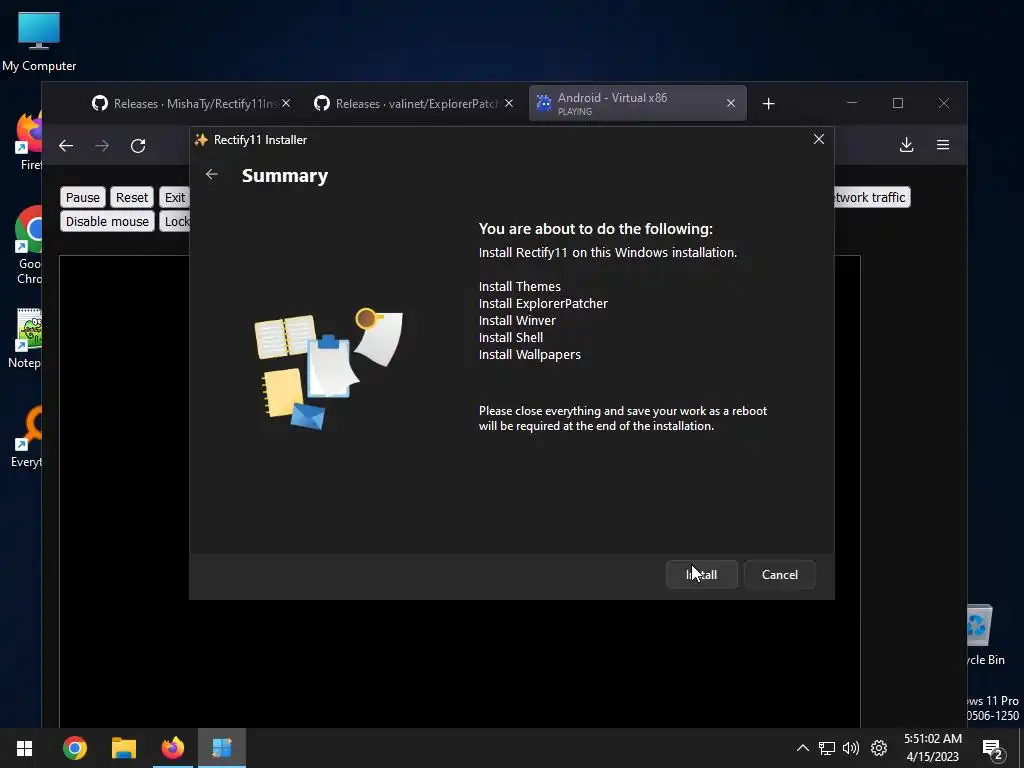Viewport: 1024px width, 768px height.
Task: Select the Notepad++ desktop shortcut
Action: click(26, 339)
